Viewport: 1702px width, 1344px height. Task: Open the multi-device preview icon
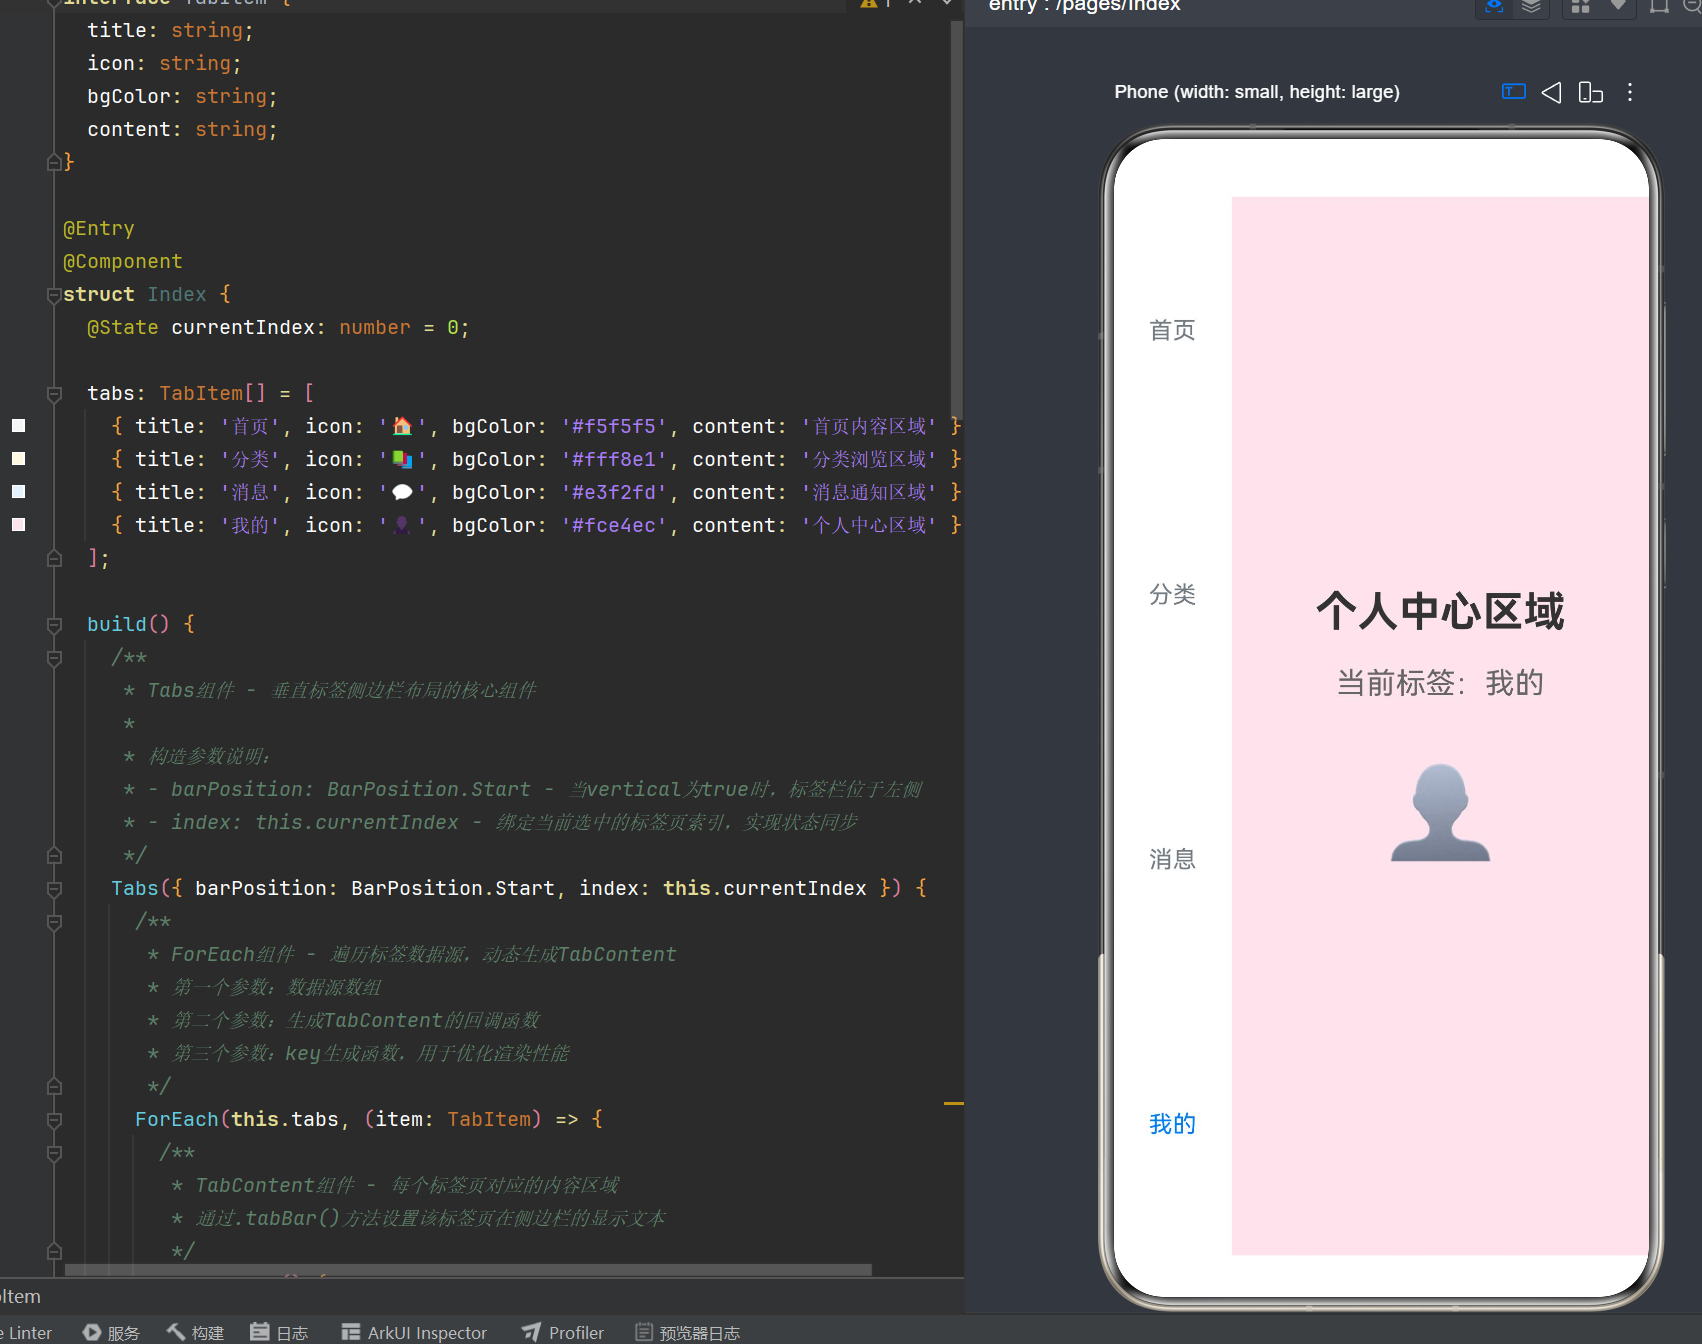(x=1590, y=92)
